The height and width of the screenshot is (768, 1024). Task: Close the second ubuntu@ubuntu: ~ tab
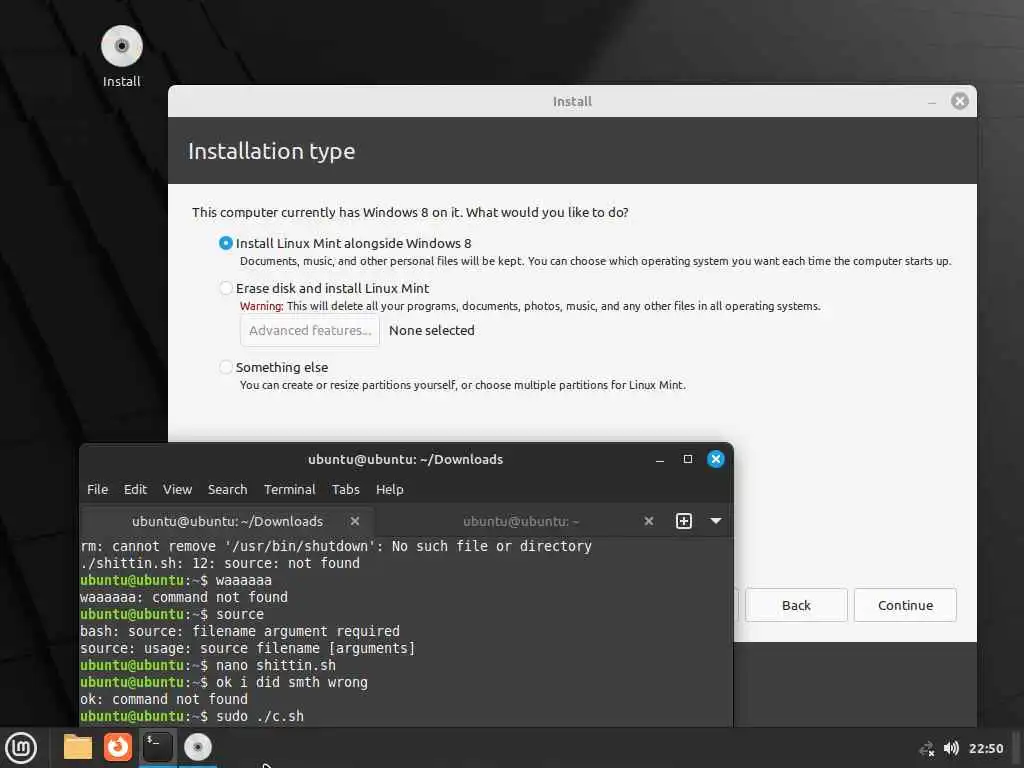tap(648, 521)
